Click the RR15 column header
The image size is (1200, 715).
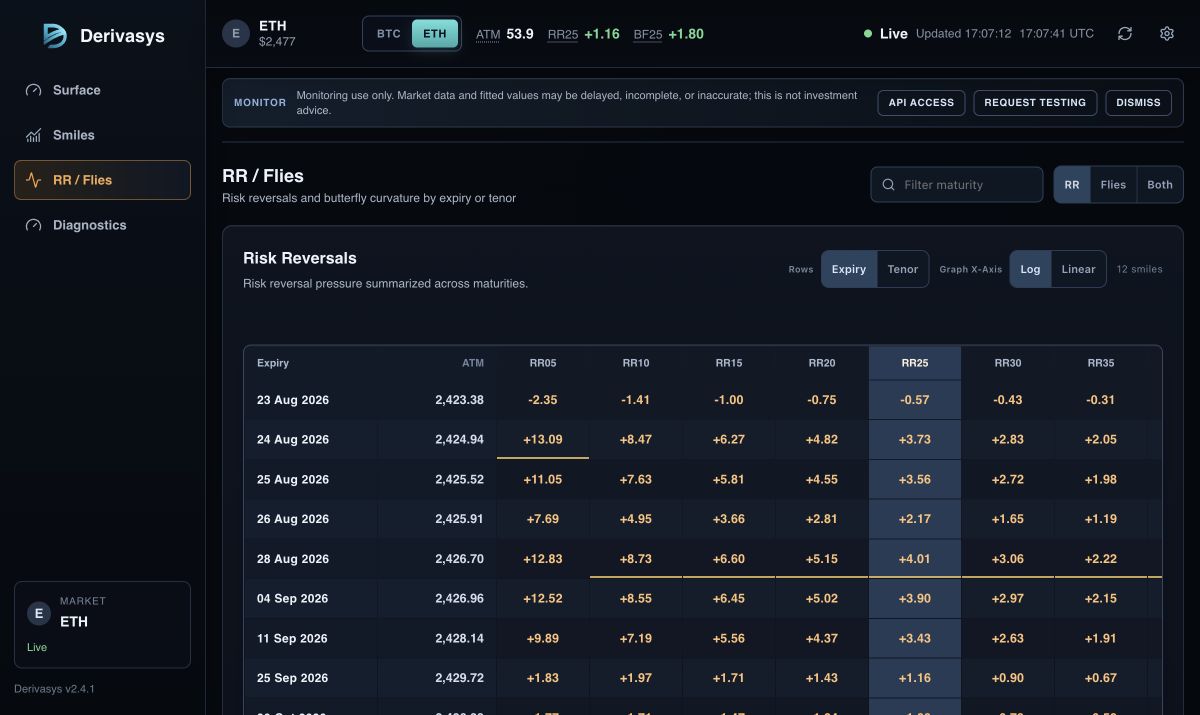pos(729,363)
